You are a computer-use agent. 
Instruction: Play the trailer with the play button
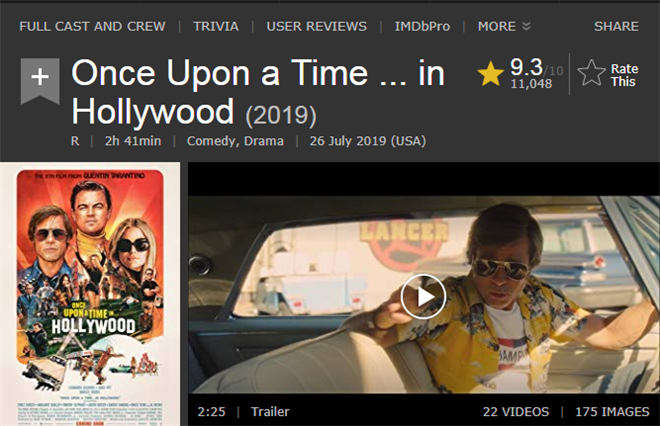pos(423,295)
